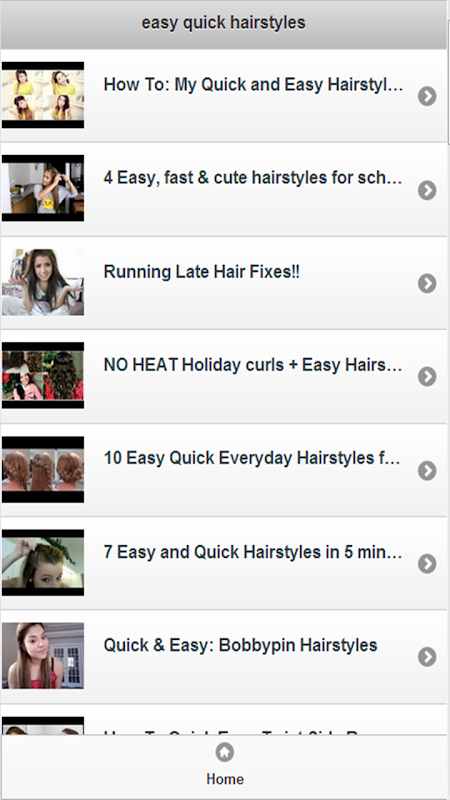Open '4 Easy, fast & cute hairstyles' title
The image size is (450, 800).
pyautogui.click(x=253, y=178)
